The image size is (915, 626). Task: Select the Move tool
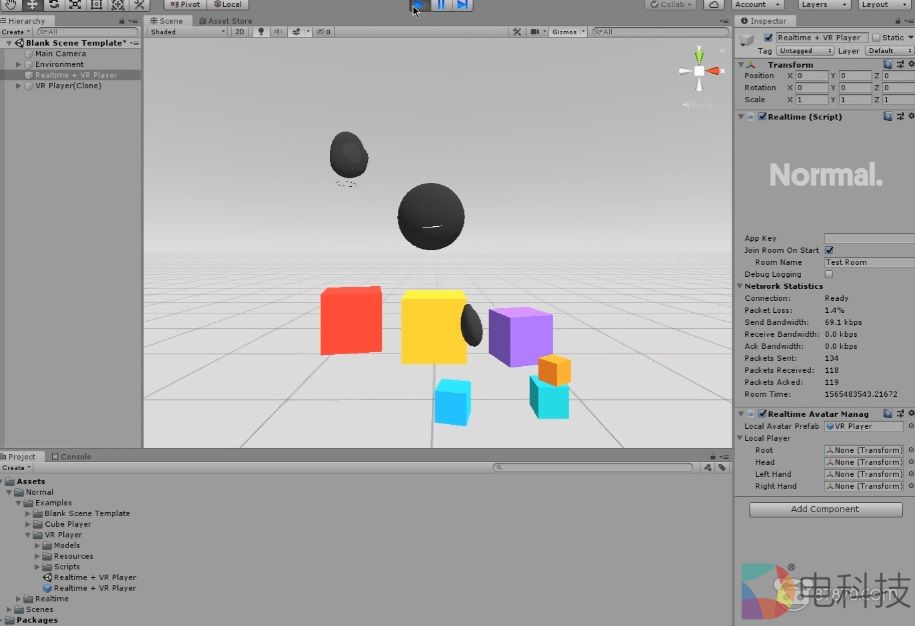coord(32,5)
